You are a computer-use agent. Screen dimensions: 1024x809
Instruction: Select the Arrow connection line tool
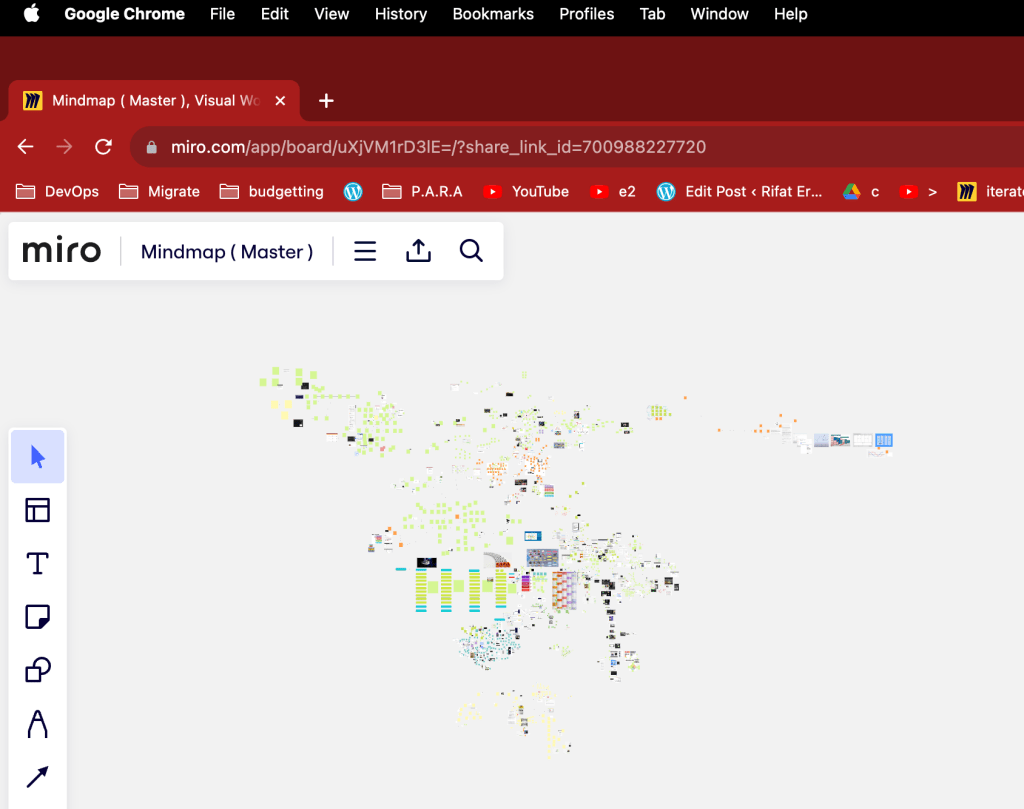tap(37, 777)
